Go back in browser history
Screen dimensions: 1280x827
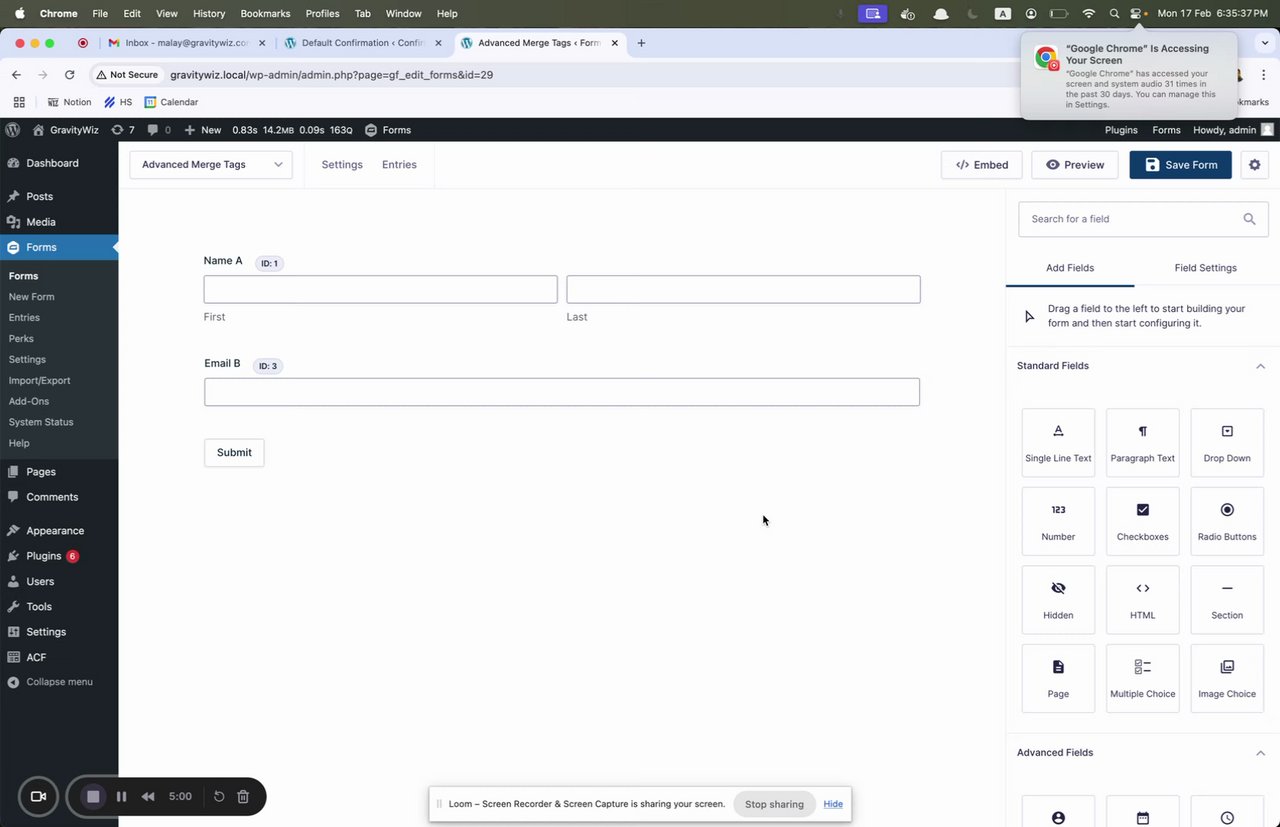click(16, 75)
